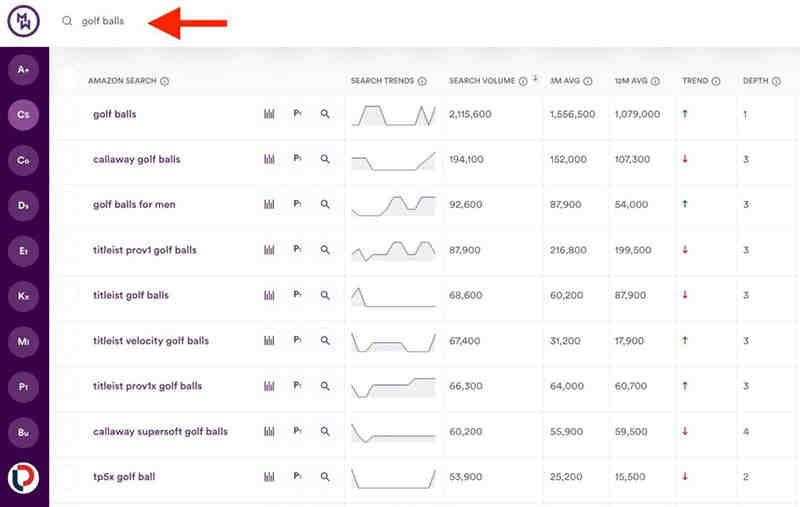Viewport: 800px width, 507px height.
Task: Sort by the AMAZON SEARCH column header
Action: [122, 81]
